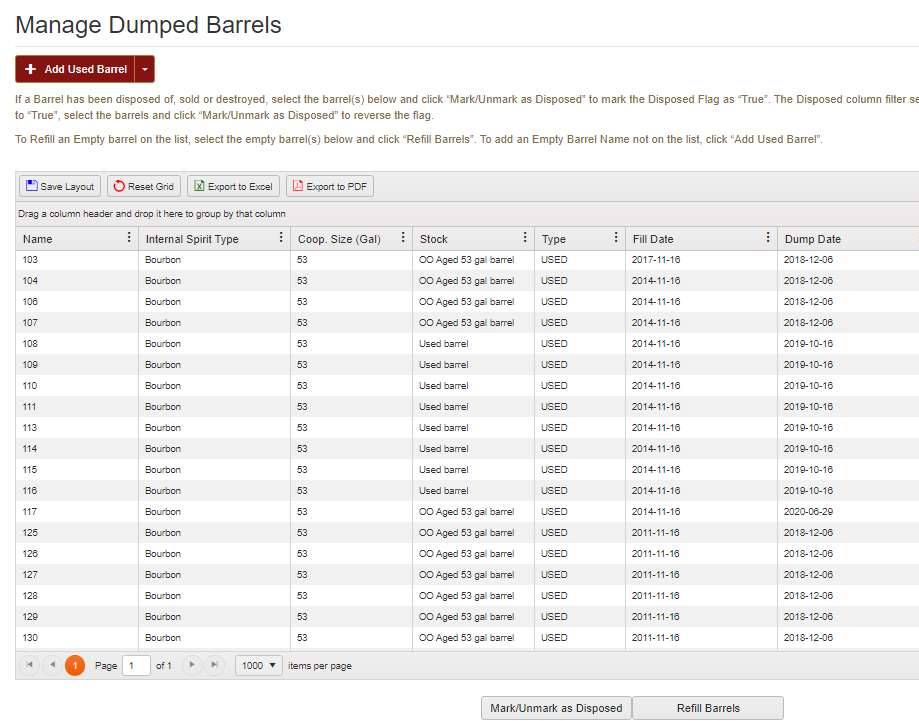The image size is (919, 721).
Task: Open the Fill Date column menu dots
Action: [768, 237]
